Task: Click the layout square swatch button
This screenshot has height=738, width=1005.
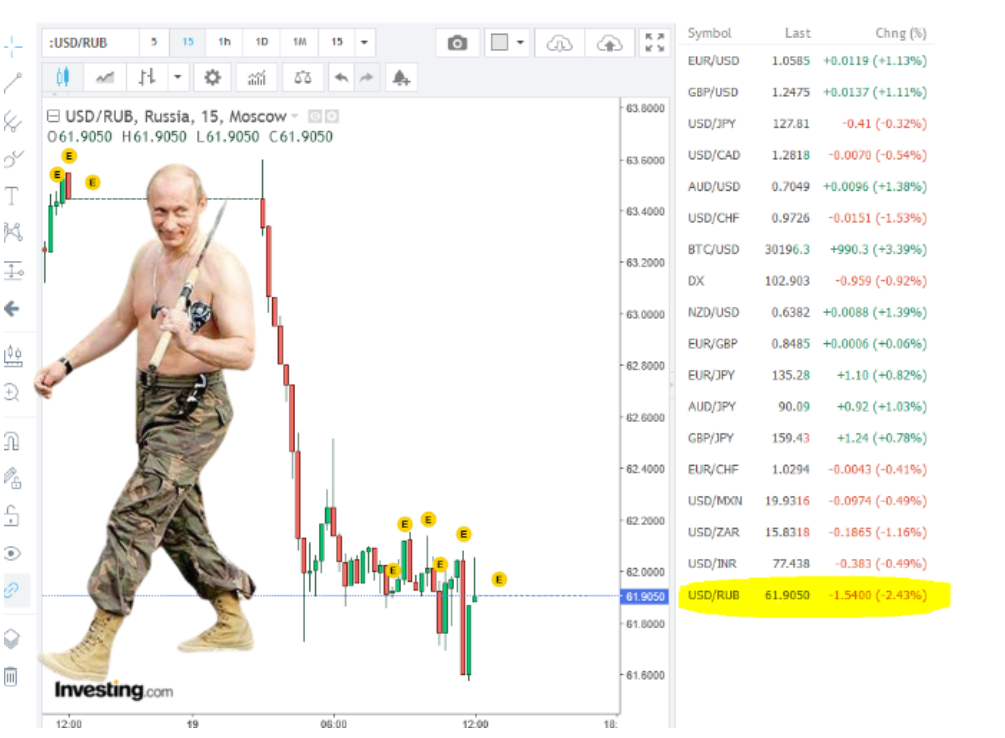Action: click(x=499, y=42)
